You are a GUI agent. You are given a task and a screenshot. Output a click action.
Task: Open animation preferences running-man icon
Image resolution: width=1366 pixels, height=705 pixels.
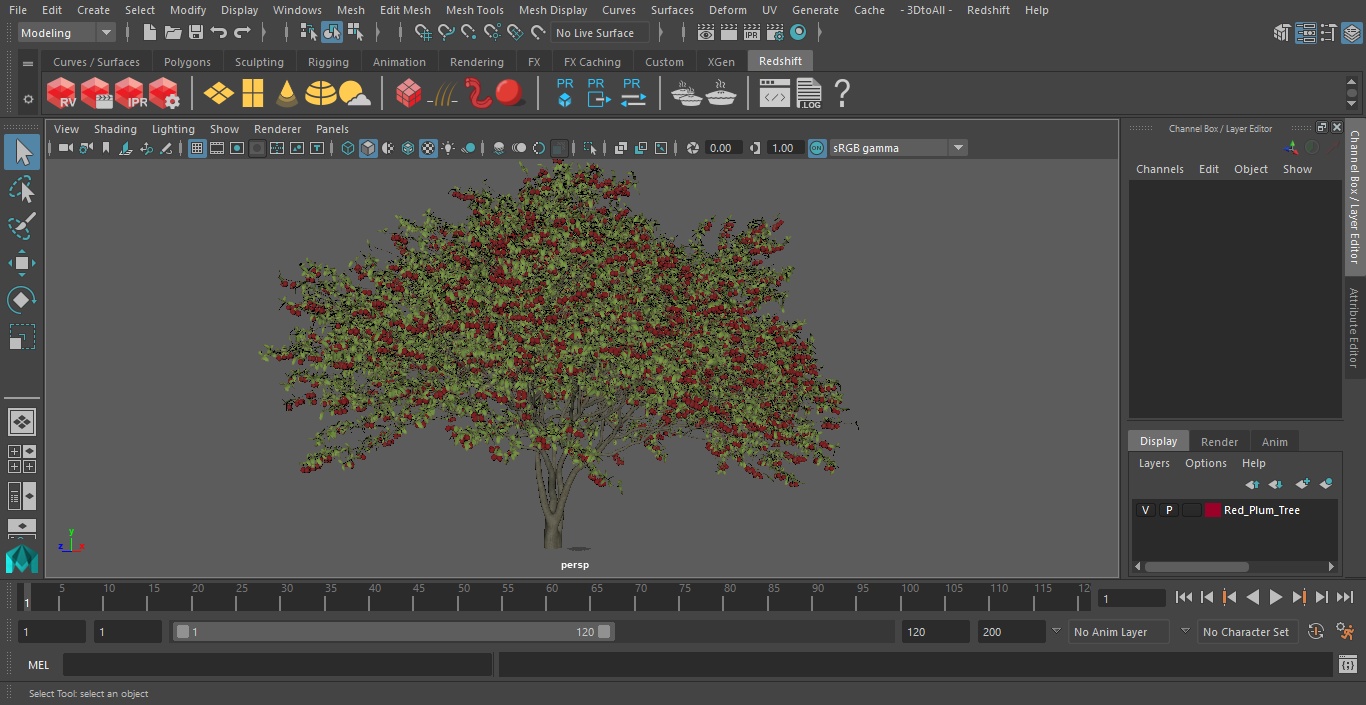(x=1346, y=631)
